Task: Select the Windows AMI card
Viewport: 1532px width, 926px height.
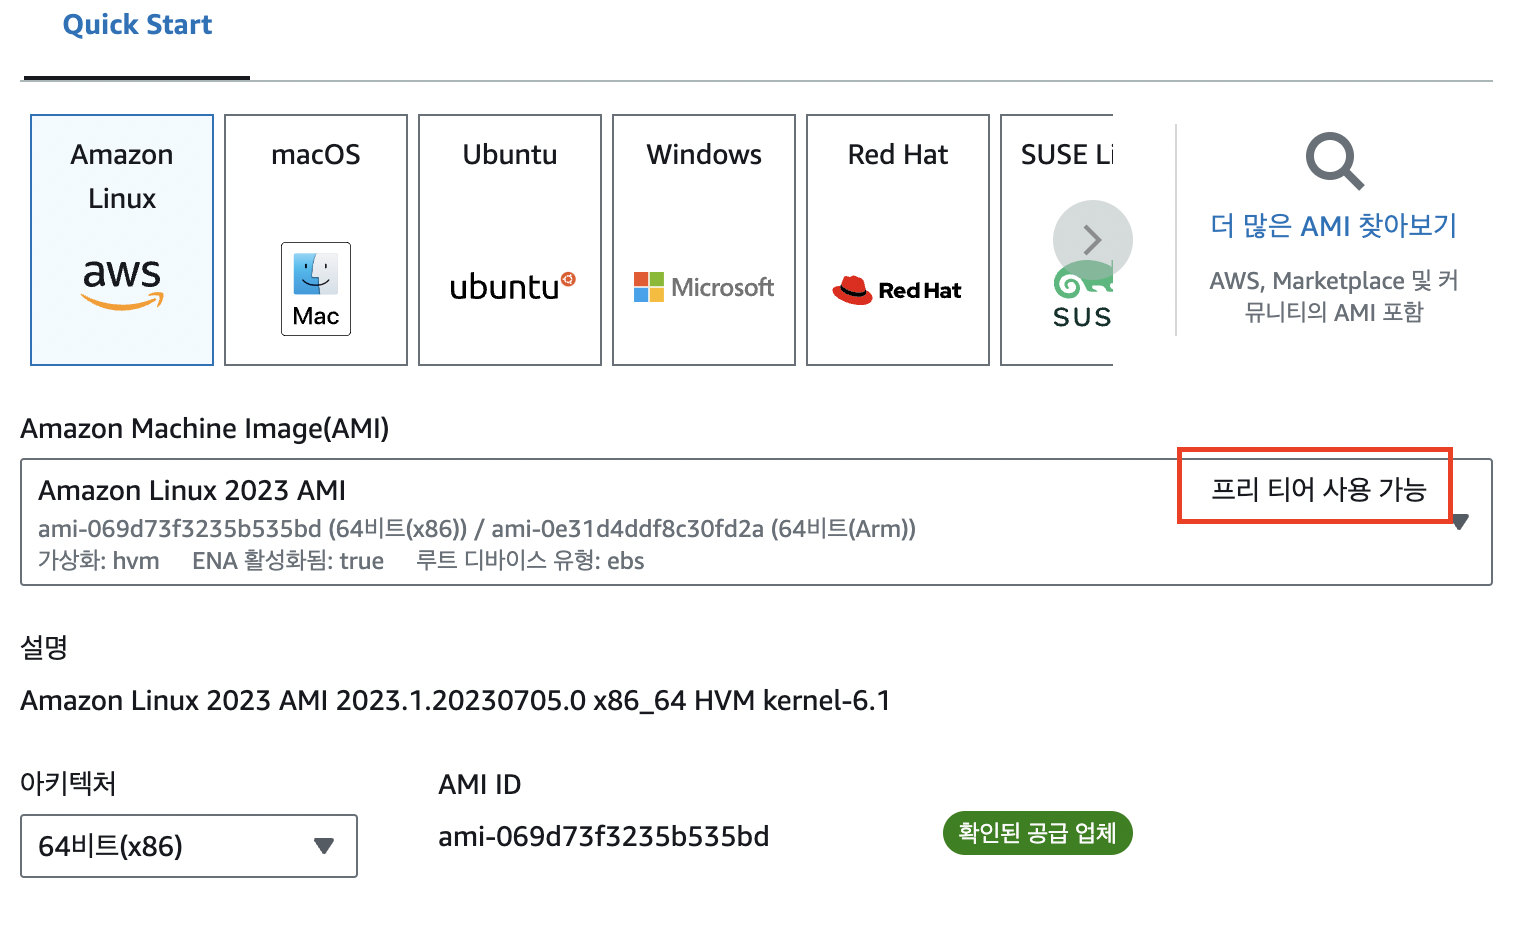Action: click(704, 240)
